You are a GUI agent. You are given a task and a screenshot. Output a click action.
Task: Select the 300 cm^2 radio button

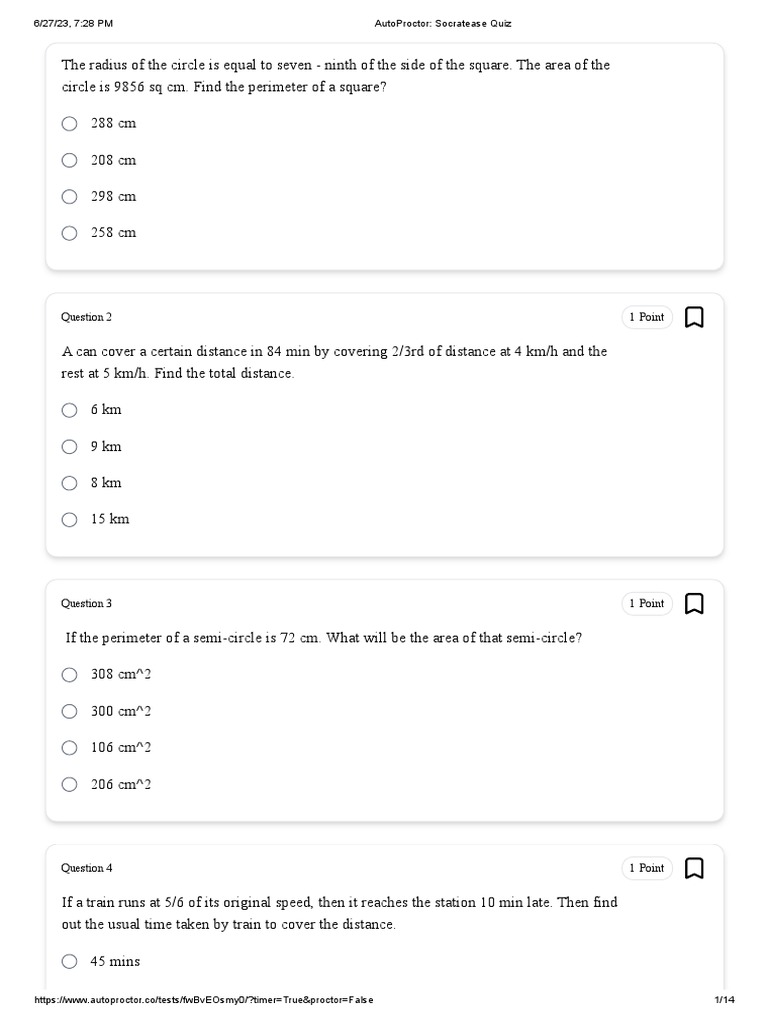coord(69,712)
